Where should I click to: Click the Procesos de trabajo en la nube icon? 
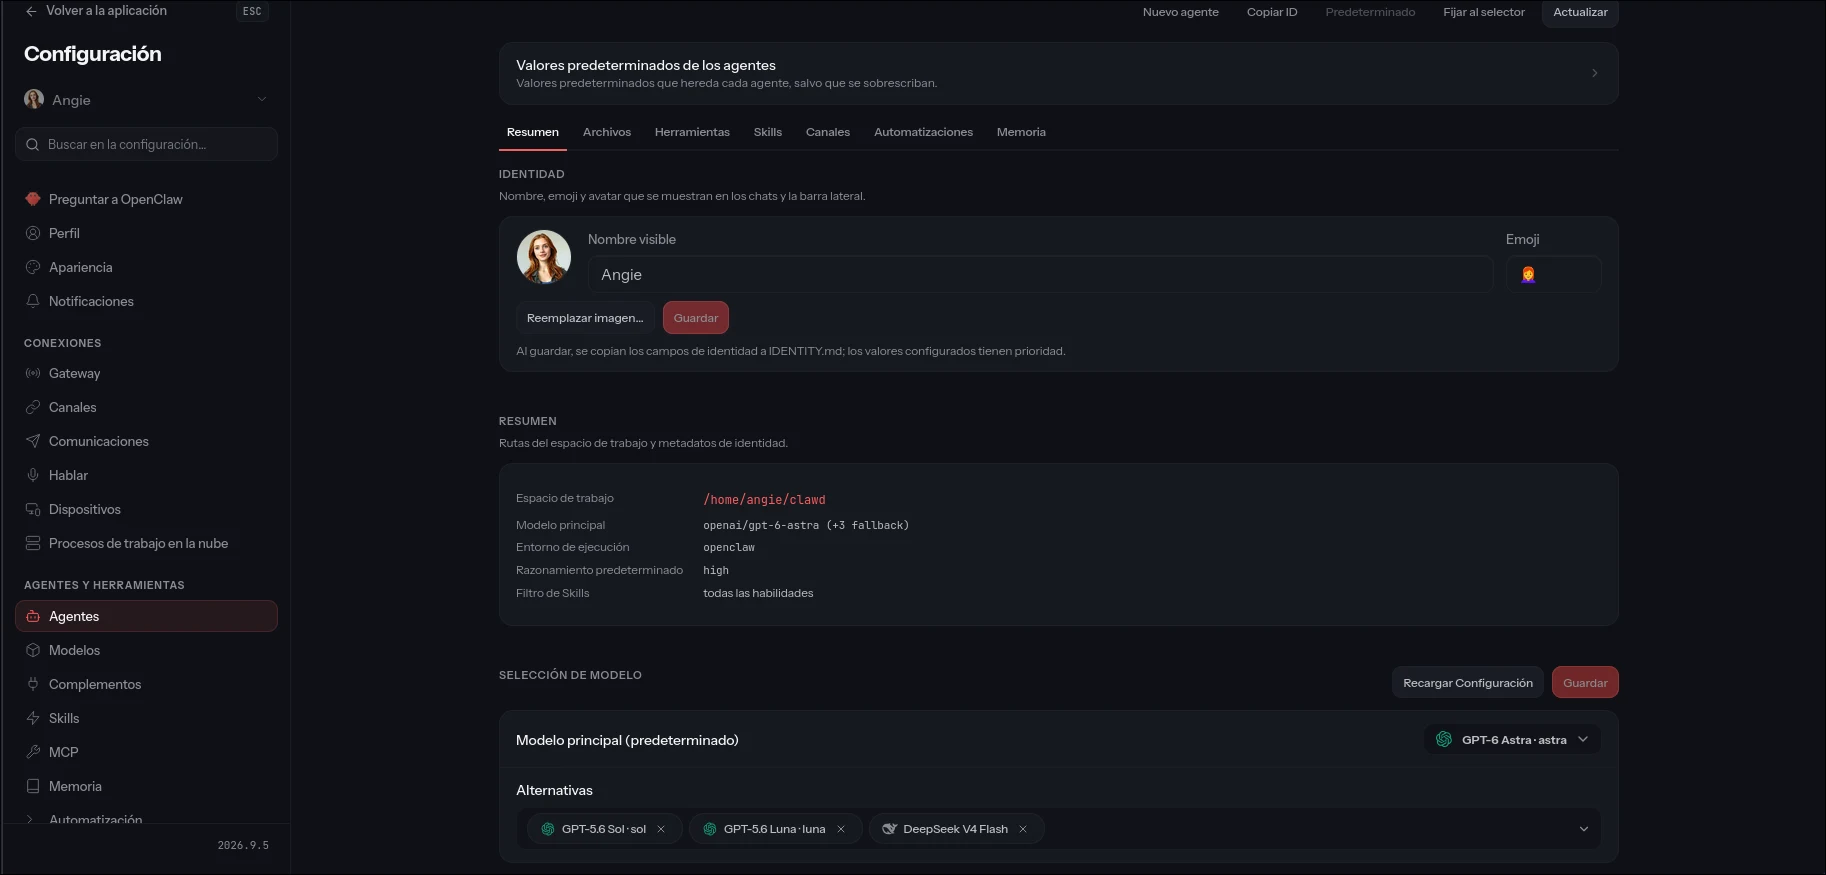[x=33, y=543]
